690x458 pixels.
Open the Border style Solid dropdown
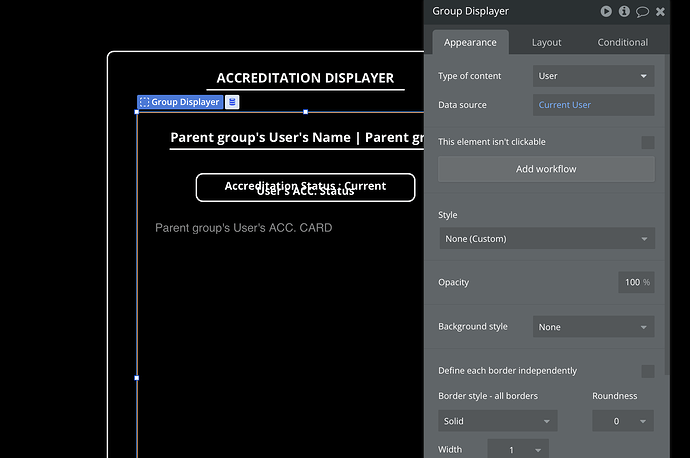[x=498, y=421]
